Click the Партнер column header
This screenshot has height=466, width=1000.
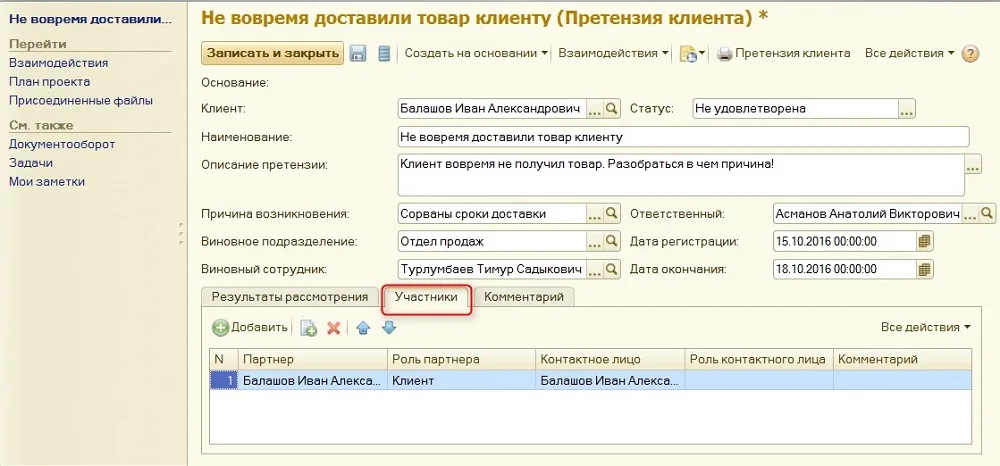click(x=312, y=360)
